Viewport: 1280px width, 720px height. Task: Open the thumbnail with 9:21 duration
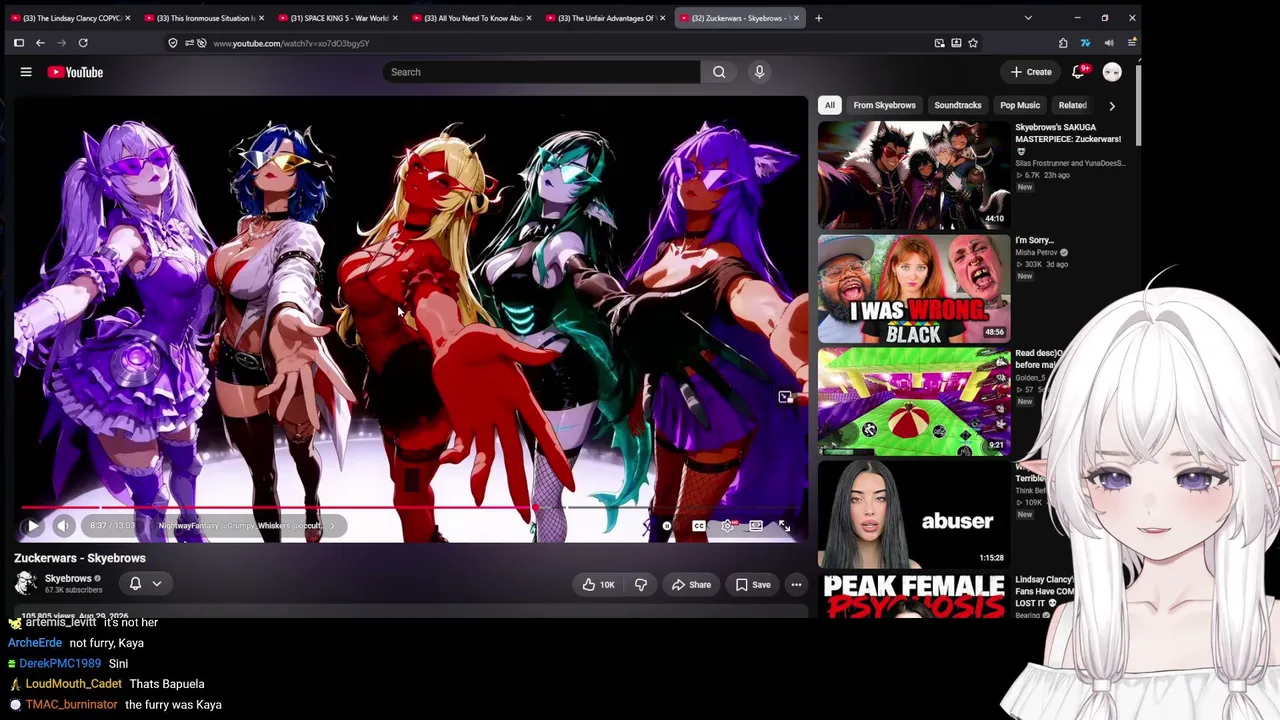914,402
